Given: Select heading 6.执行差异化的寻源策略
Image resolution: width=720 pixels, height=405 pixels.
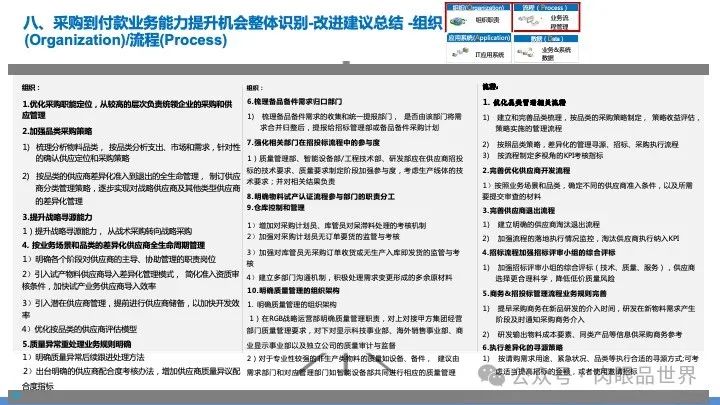Looking at the screenshot, I should click(x=523, y=347).
